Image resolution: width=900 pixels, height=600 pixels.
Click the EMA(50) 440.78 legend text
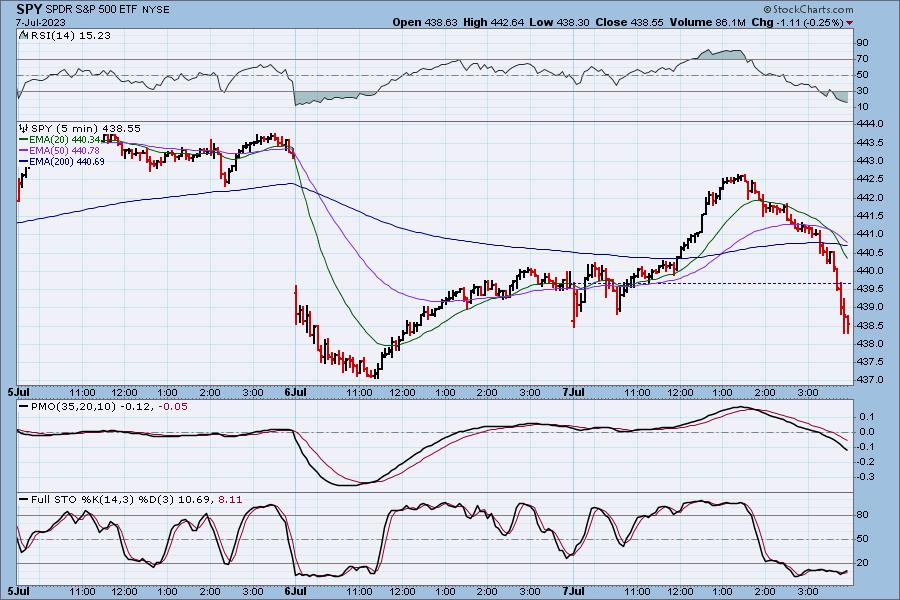tap(64, 150)
